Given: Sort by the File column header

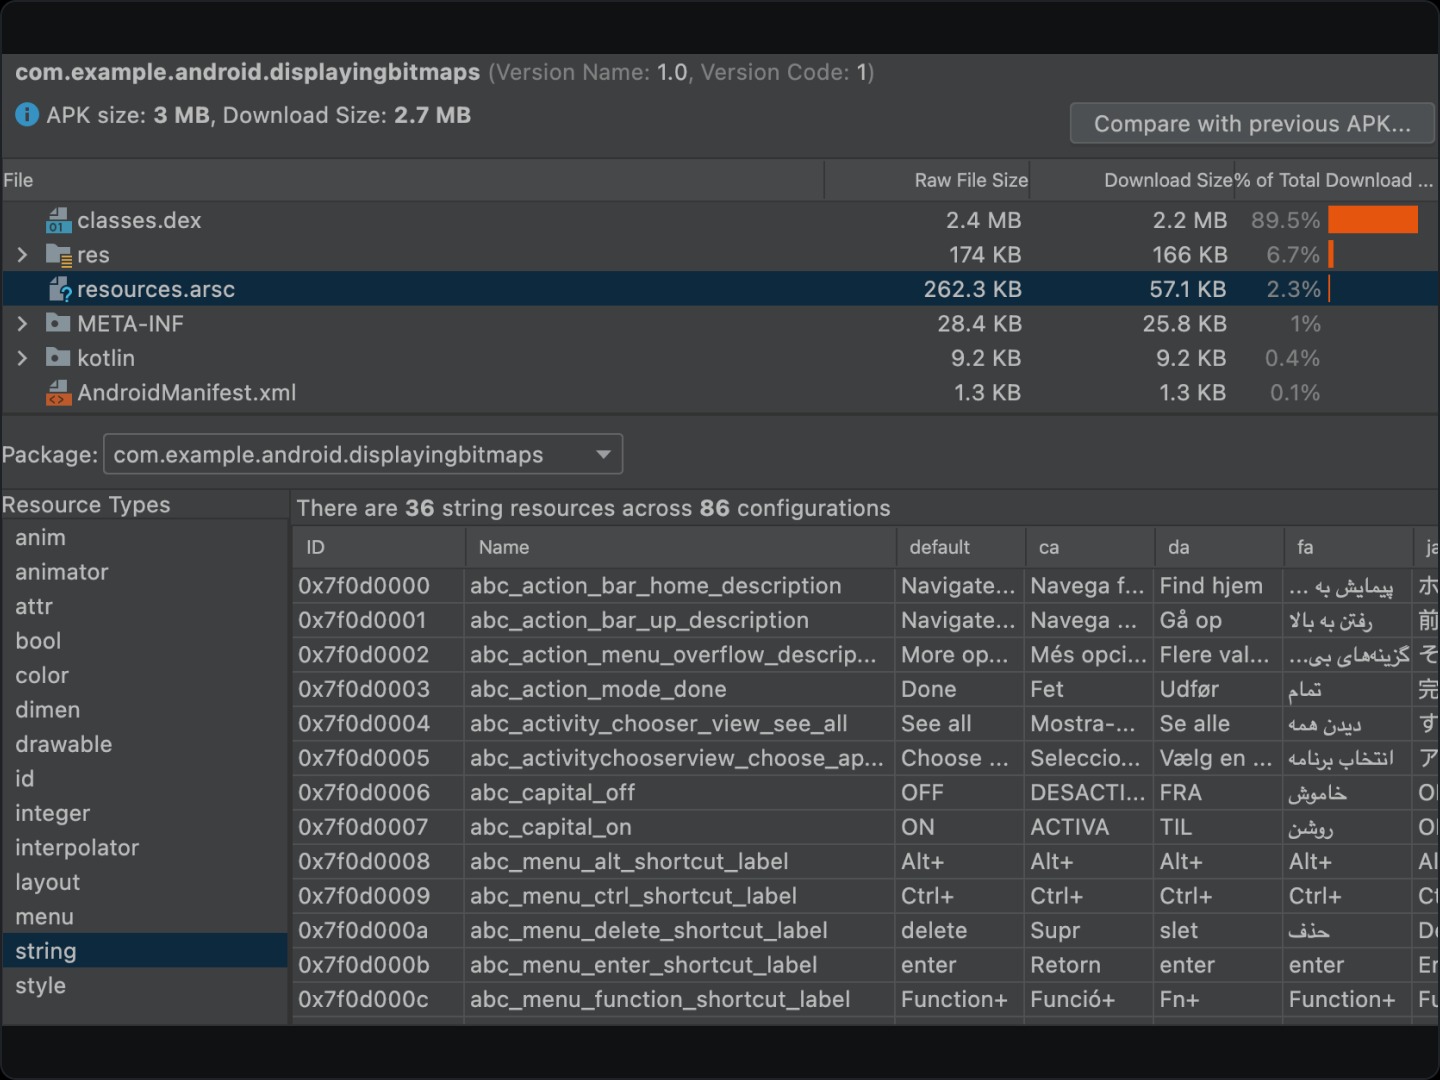Looking at the screenshot, I should 412,180.
